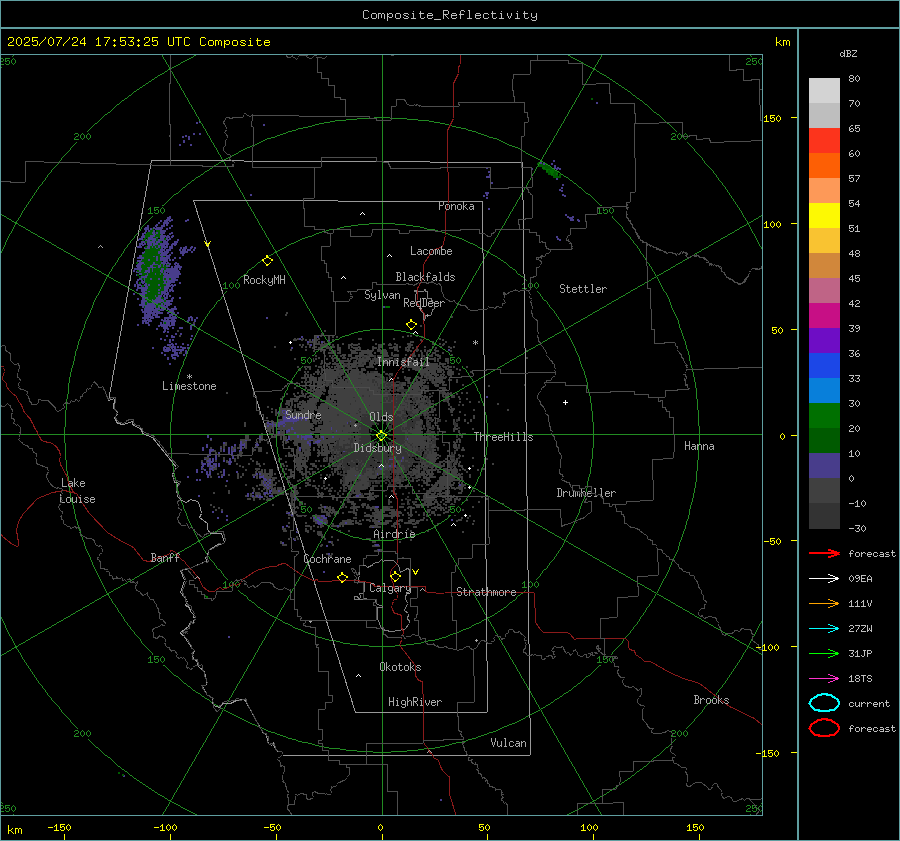The height and width of the screenshot is (841, 900).
Task: Click the yellow diamond marker near RockyMH
Action: [267, 261]
